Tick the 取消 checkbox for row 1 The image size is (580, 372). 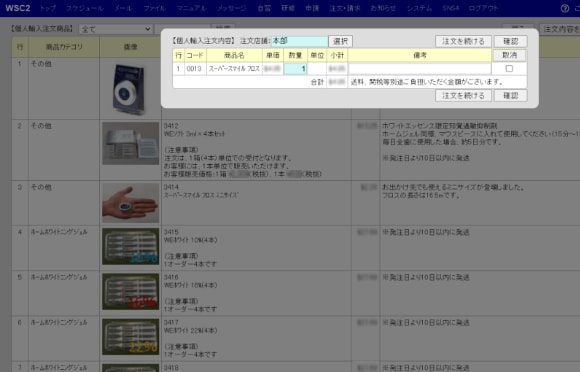point(509,68)
